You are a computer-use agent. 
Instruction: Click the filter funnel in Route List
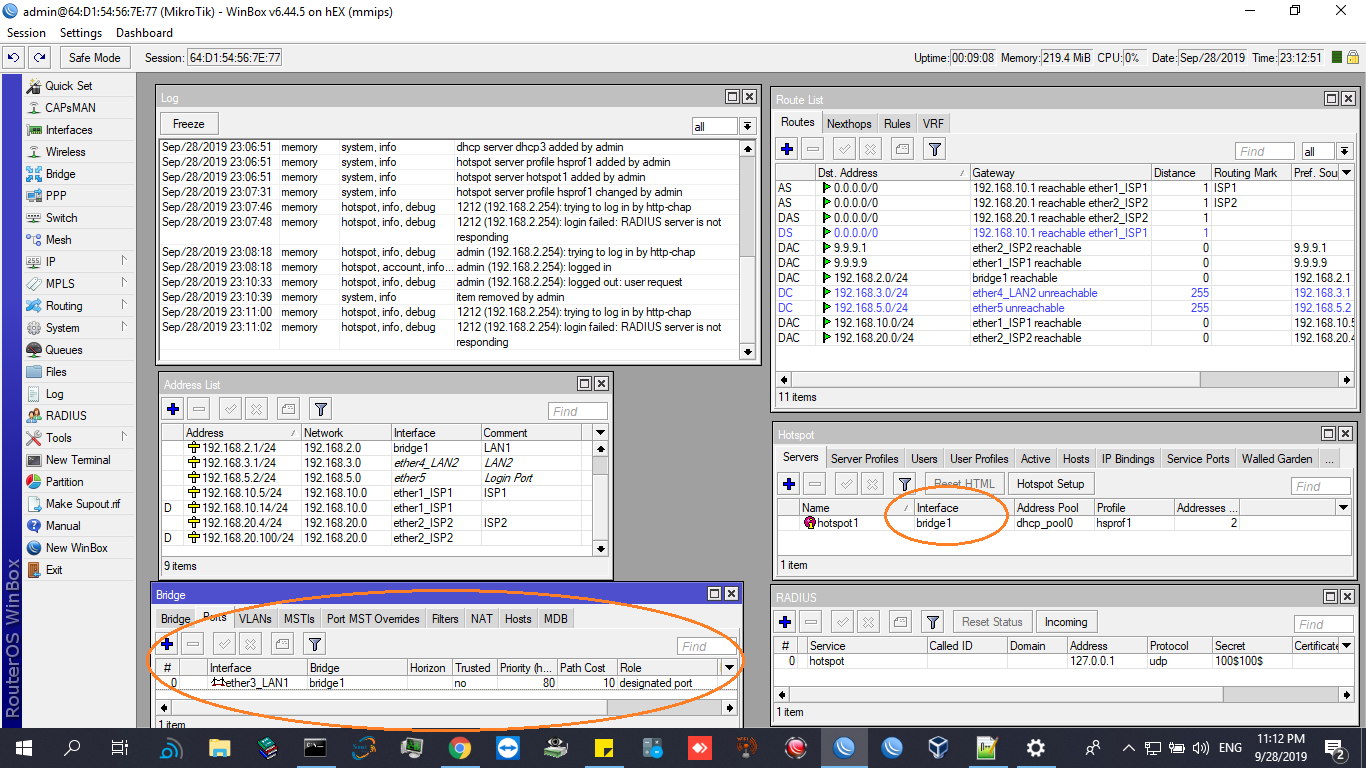coord(934,149)
